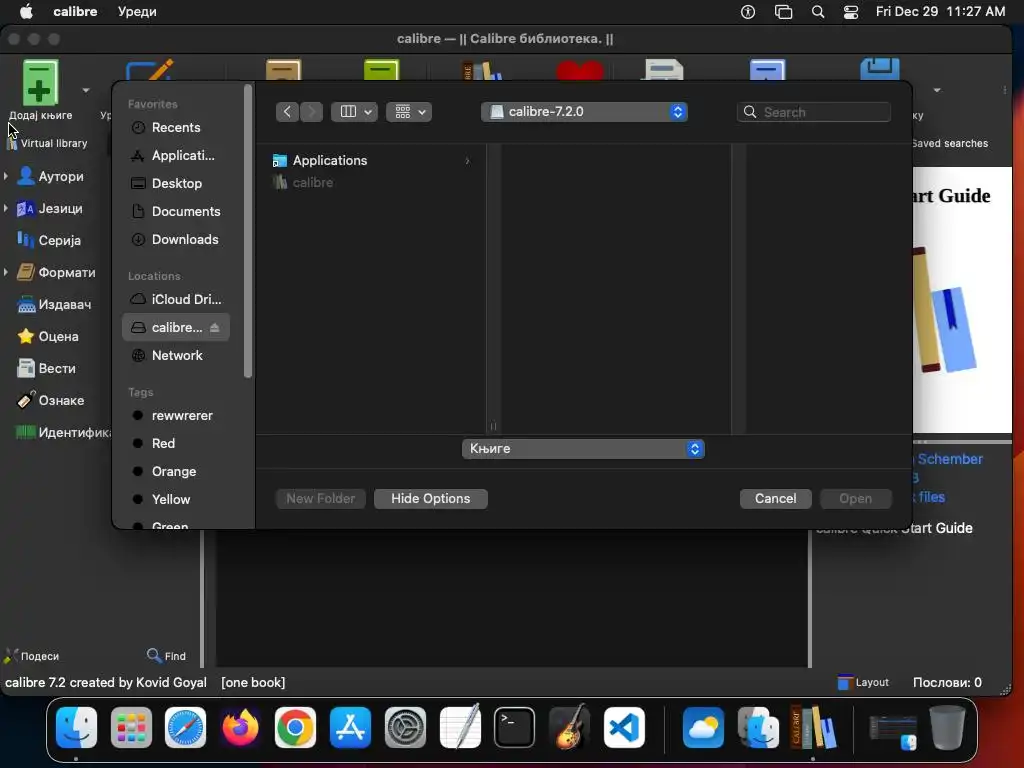This screenshot has width=1024, height=768.
Task: Select Идентификатори barcode item
Action: (x=63, y=432)
